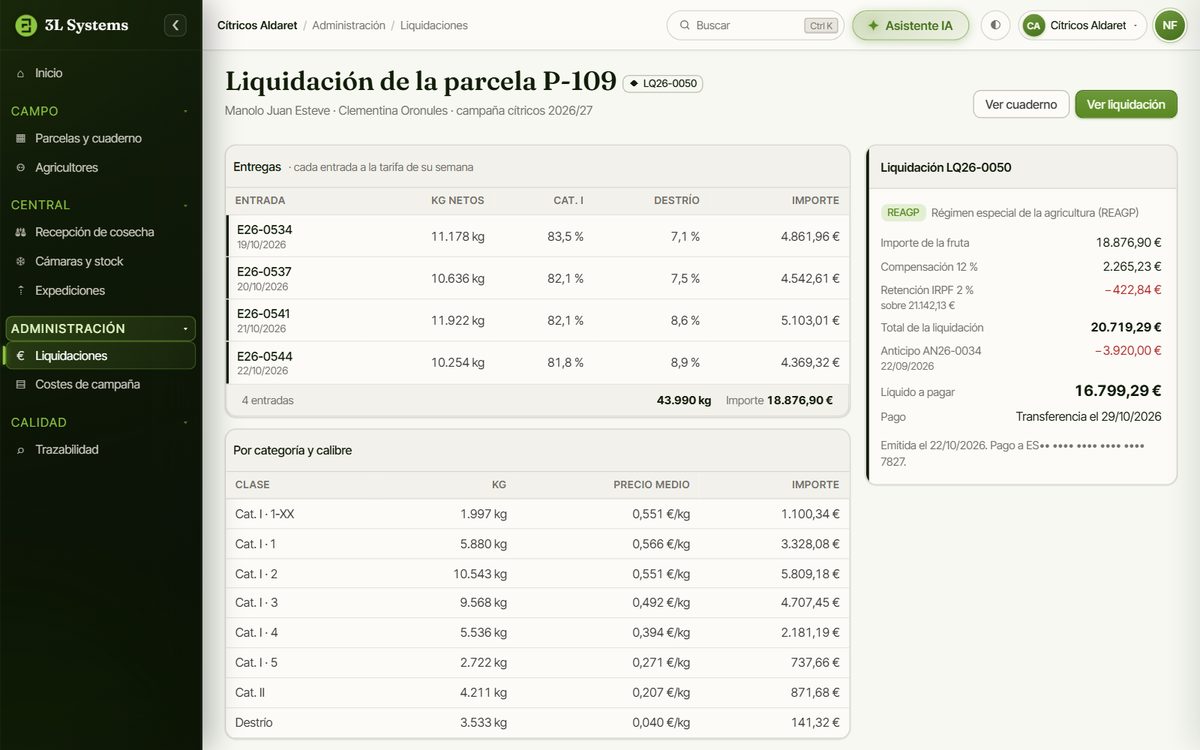This screenshot has height=750, width=1200.
Task: Focus the Buscar search field
Action: (755, 25)
